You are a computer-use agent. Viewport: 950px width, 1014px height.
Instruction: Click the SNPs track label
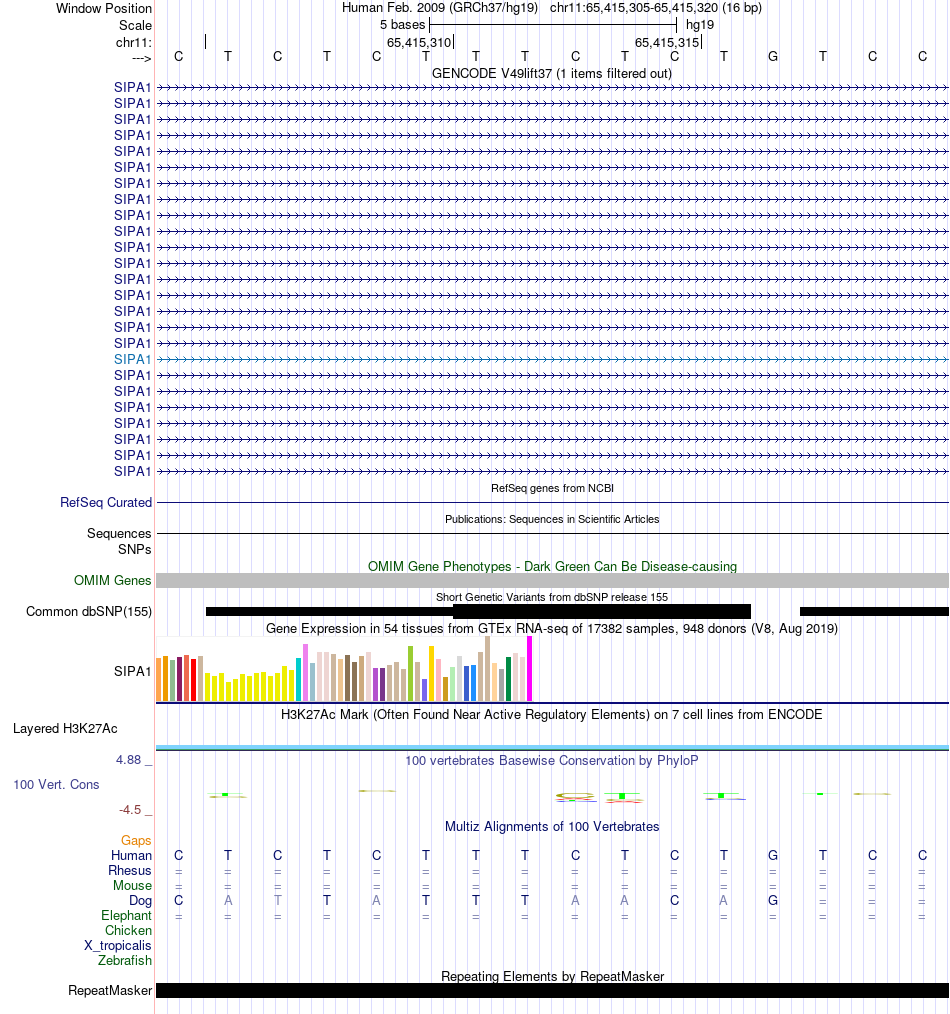pos(135,550)
